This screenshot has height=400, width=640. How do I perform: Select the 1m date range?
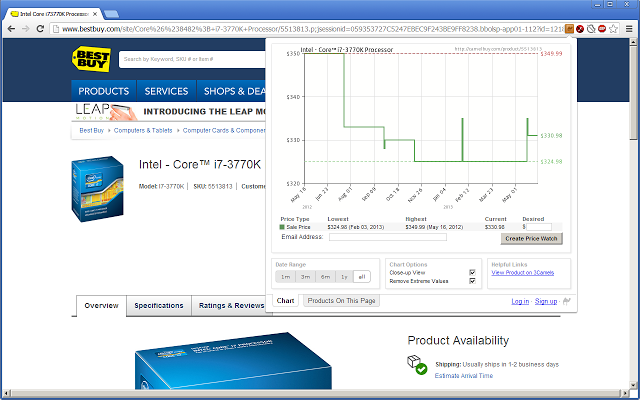click(x=285, y=277)
